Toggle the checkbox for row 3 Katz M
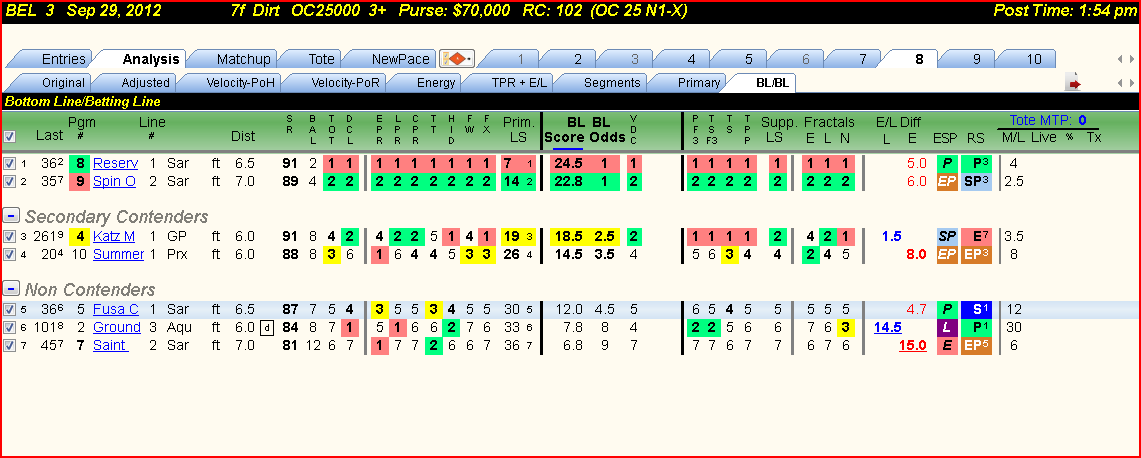Screen dimensions: 1141x458 tap(9, 236)
